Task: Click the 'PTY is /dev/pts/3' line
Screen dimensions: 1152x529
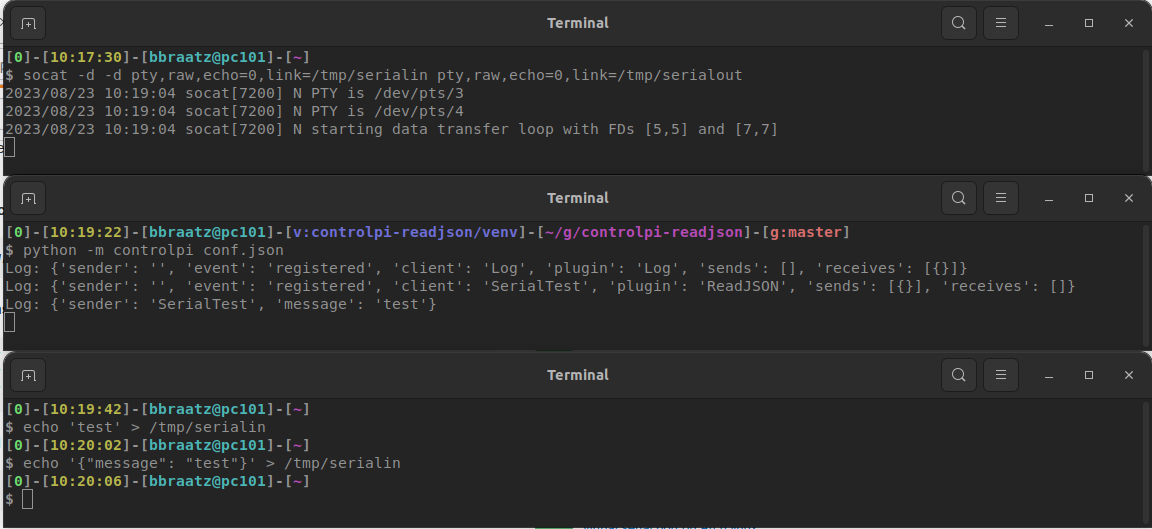Action: pyautogui.click(x=234, y=94)
